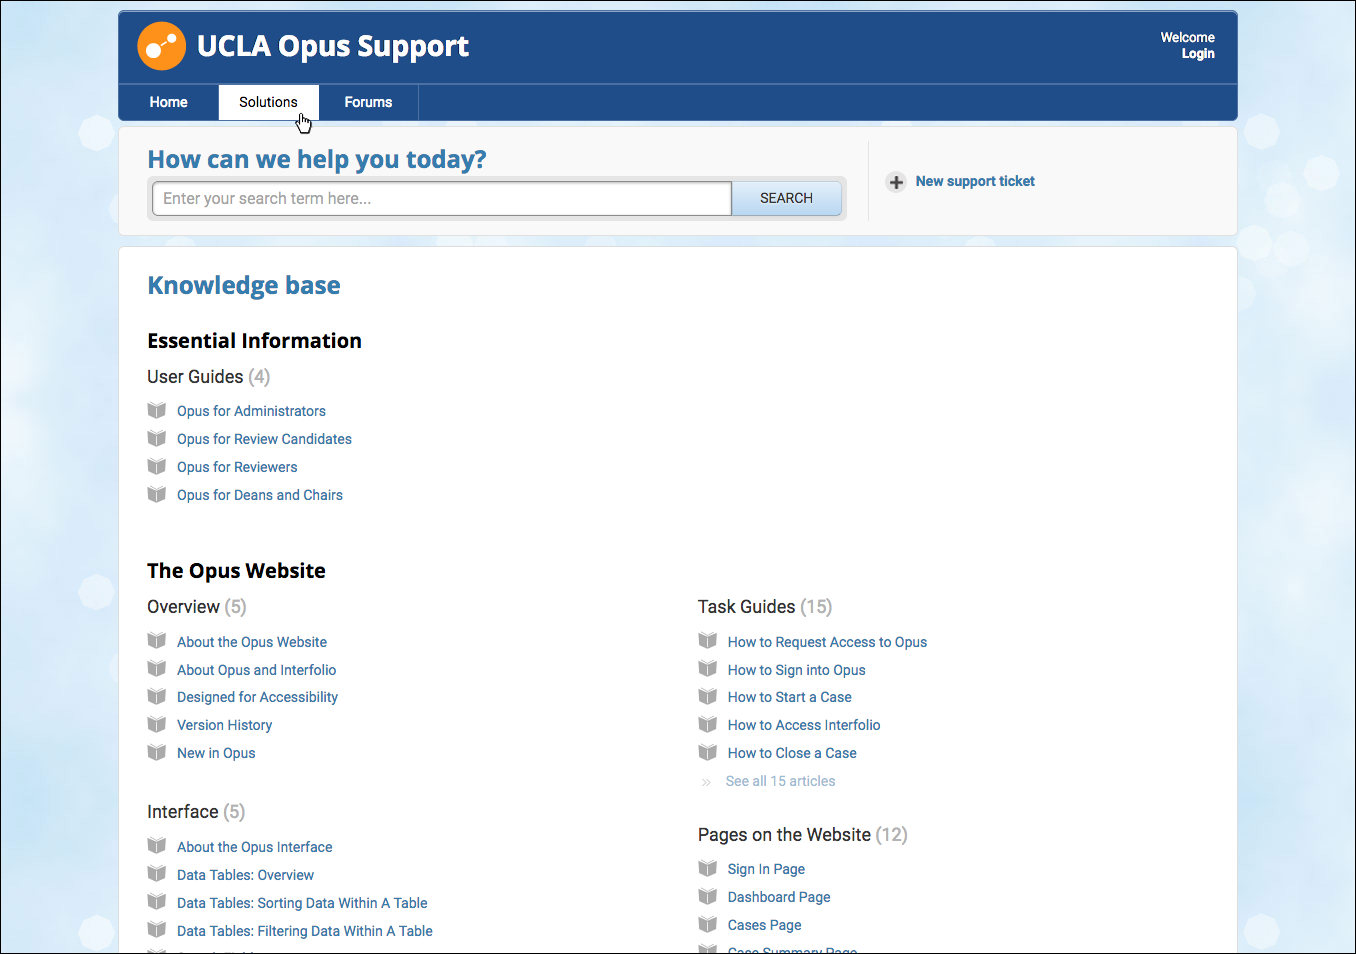Open the Opus for Reviewers article

(x=237, y=467)
